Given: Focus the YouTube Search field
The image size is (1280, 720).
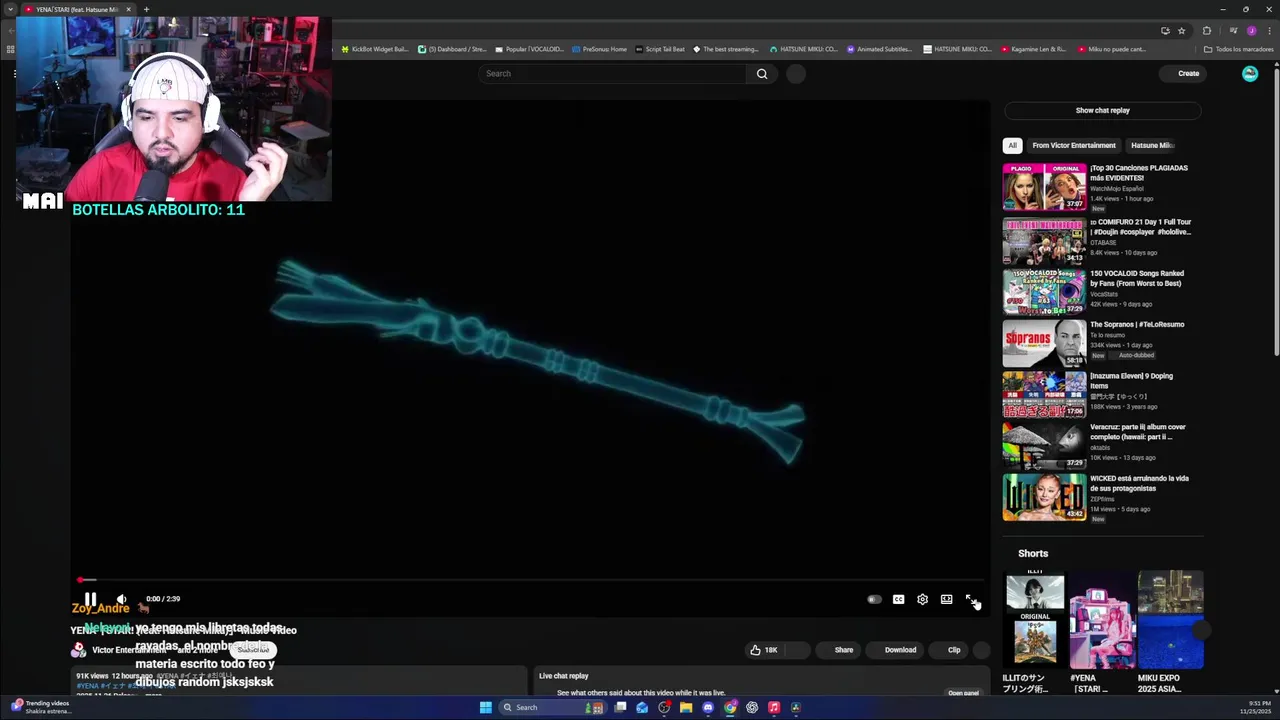Looking at the screenshot, I should [613, 73].
